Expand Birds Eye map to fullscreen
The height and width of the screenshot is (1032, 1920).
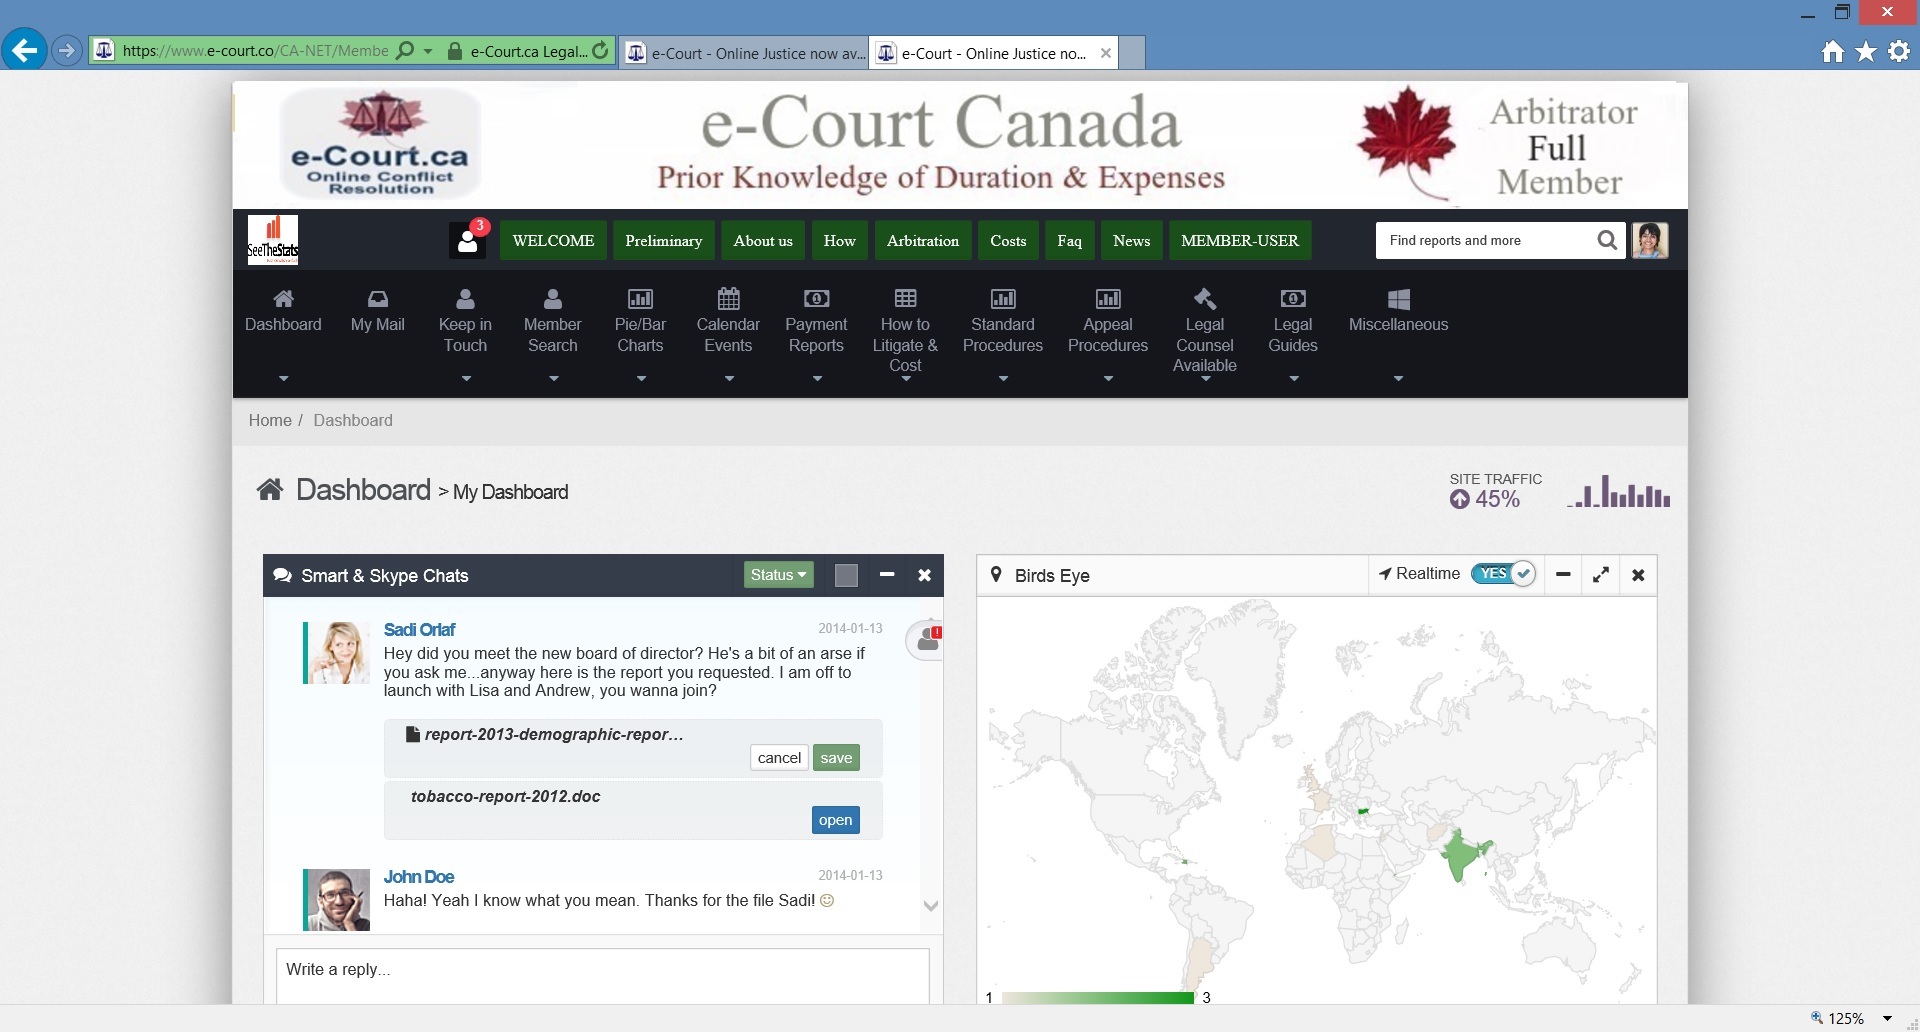coord(1600,575)
